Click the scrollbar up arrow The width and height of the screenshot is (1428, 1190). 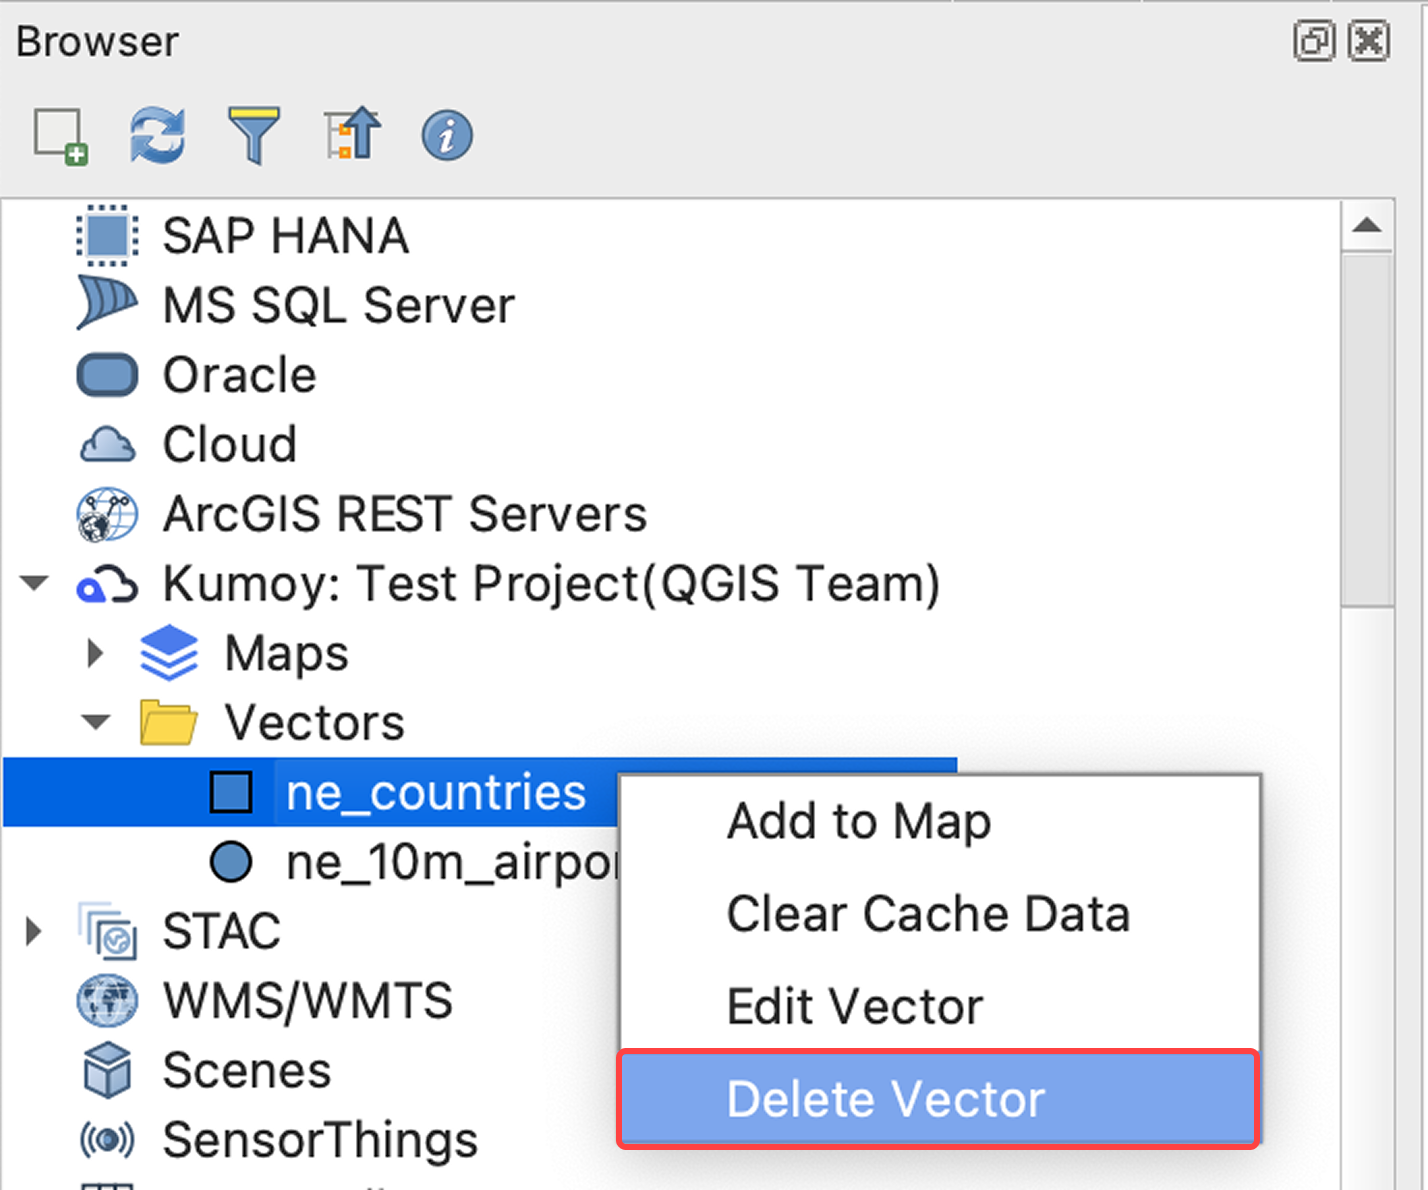pyautogui.click(x=1366, y=226)
